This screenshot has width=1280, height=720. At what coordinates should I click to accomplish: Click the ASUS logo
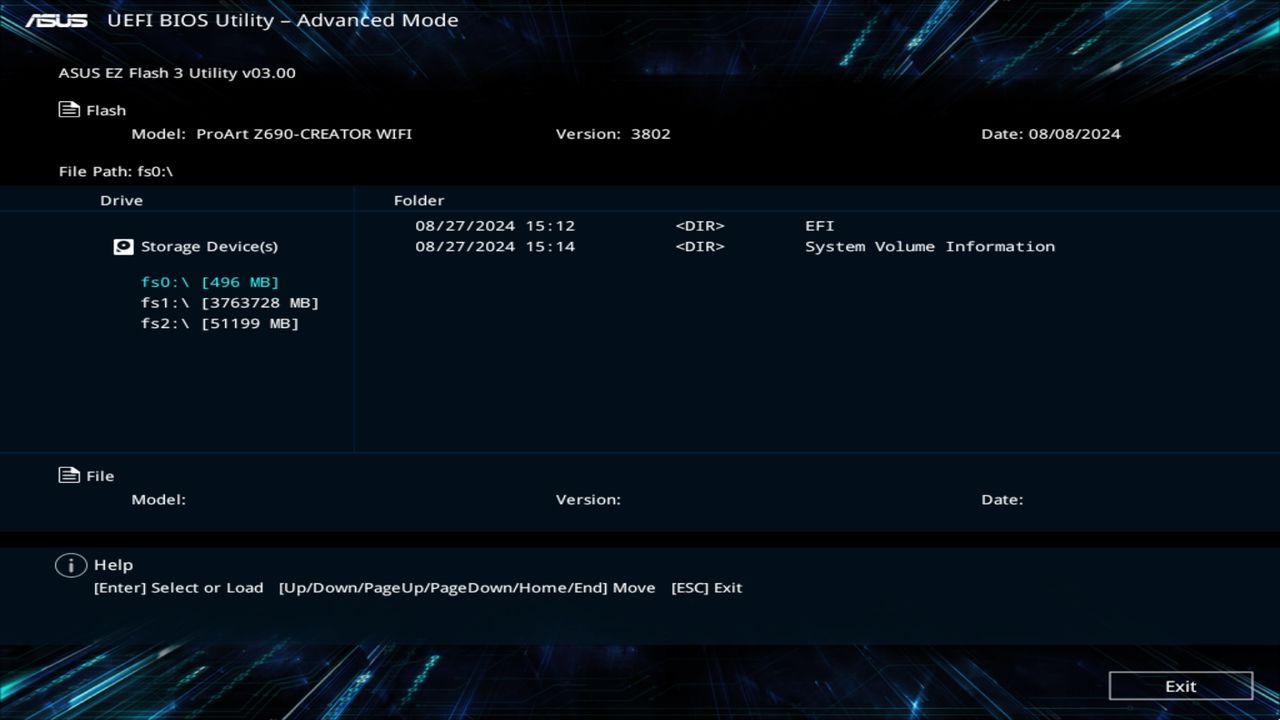point(58,19)
